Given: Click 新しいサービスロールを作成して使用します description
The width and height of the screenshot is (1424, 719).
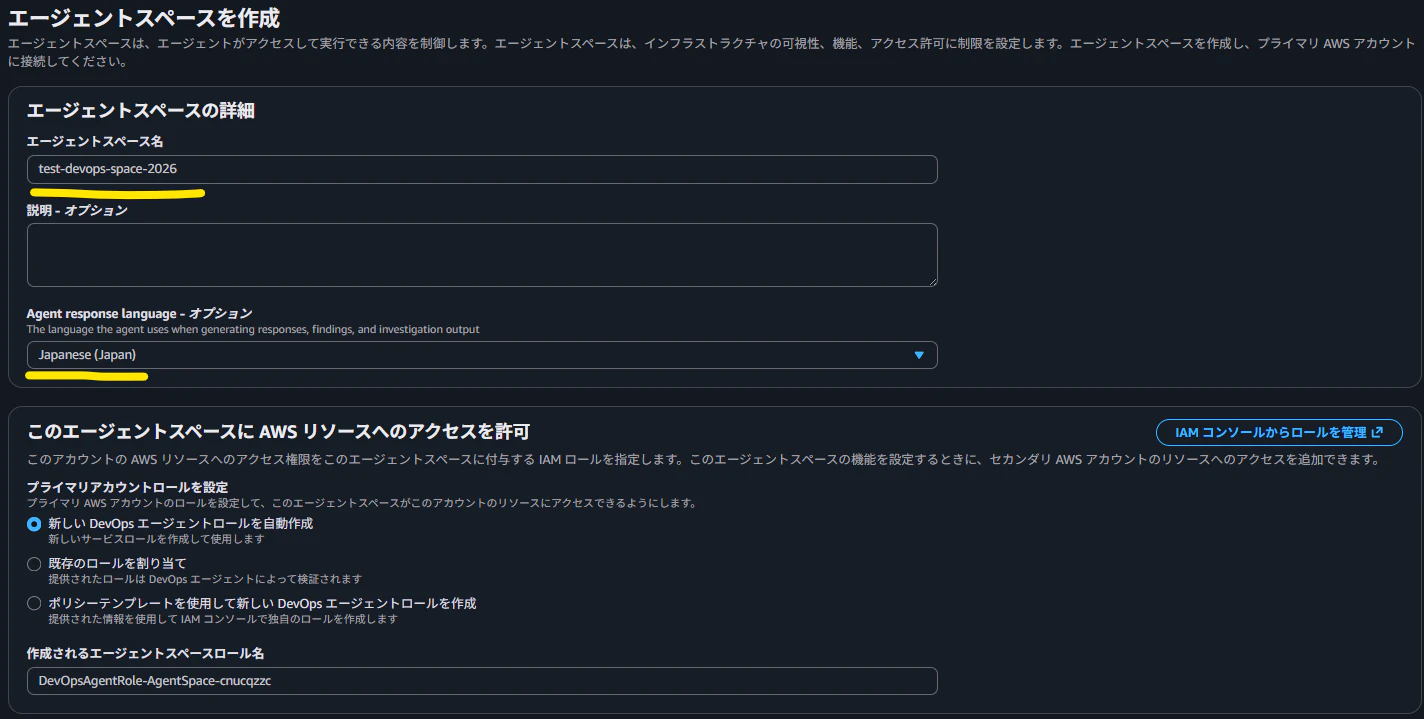Looking at the screenshot, I should [156, 539].
